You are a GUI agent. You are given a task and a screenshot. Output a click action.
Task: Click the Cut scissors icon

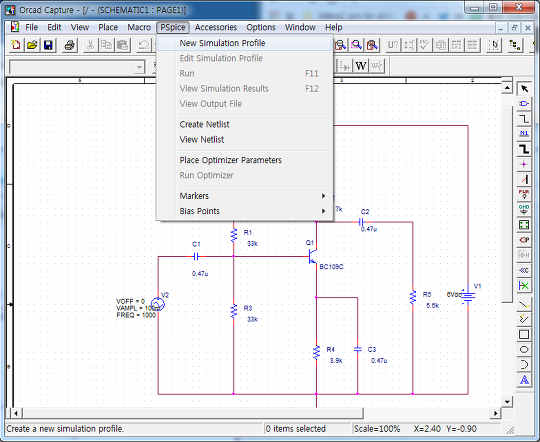coord(91,45)
